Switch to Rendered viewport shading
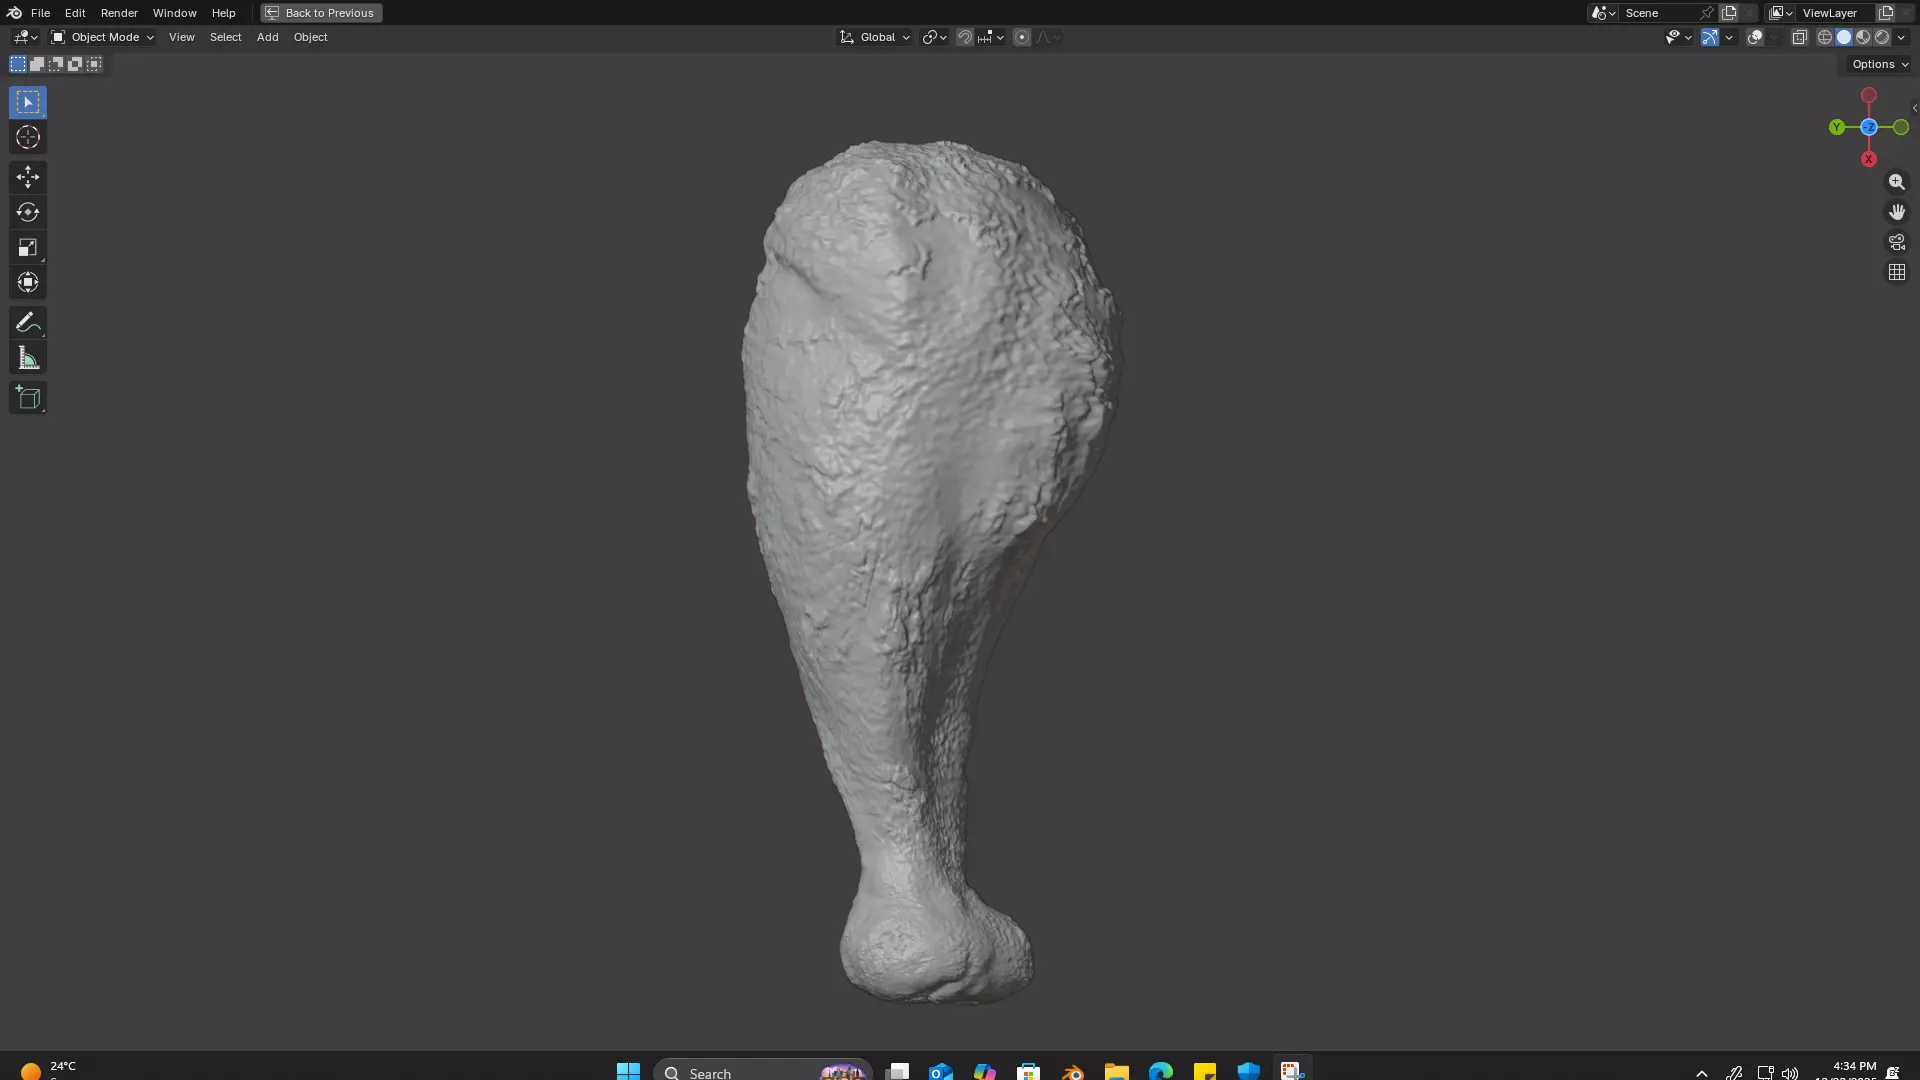This screenshot has width=1920, height=1080. click(1882, 37)
